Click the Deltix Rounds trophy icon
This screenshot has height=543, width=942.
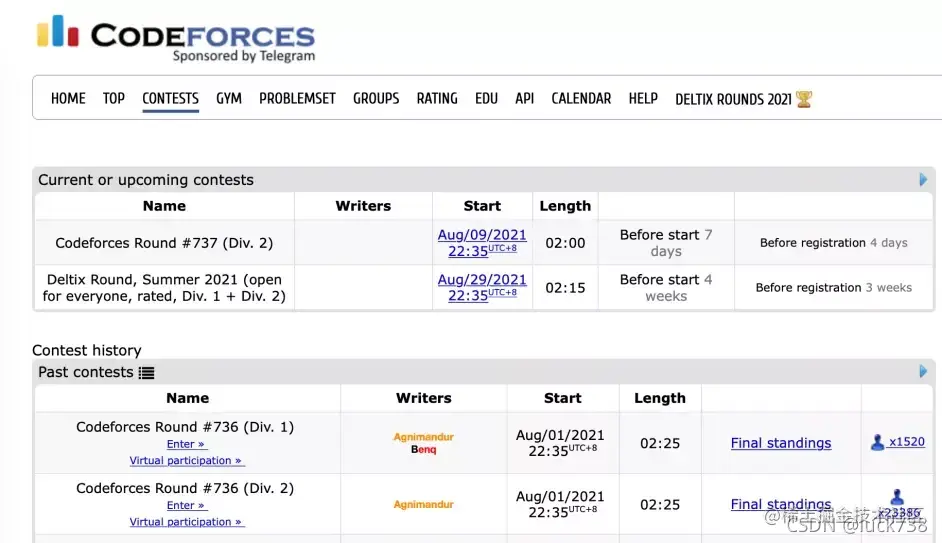(803, 99)
